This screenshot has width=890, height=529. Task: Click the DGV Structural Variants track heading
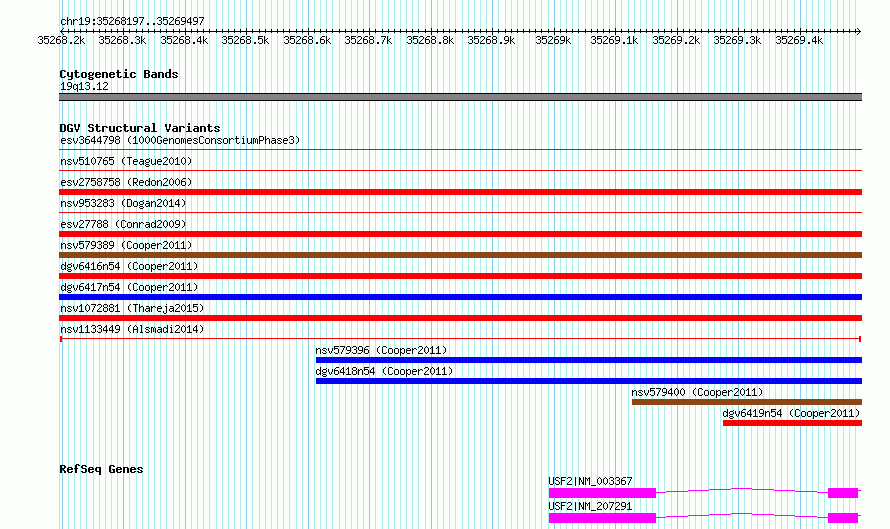coord(140,128)
